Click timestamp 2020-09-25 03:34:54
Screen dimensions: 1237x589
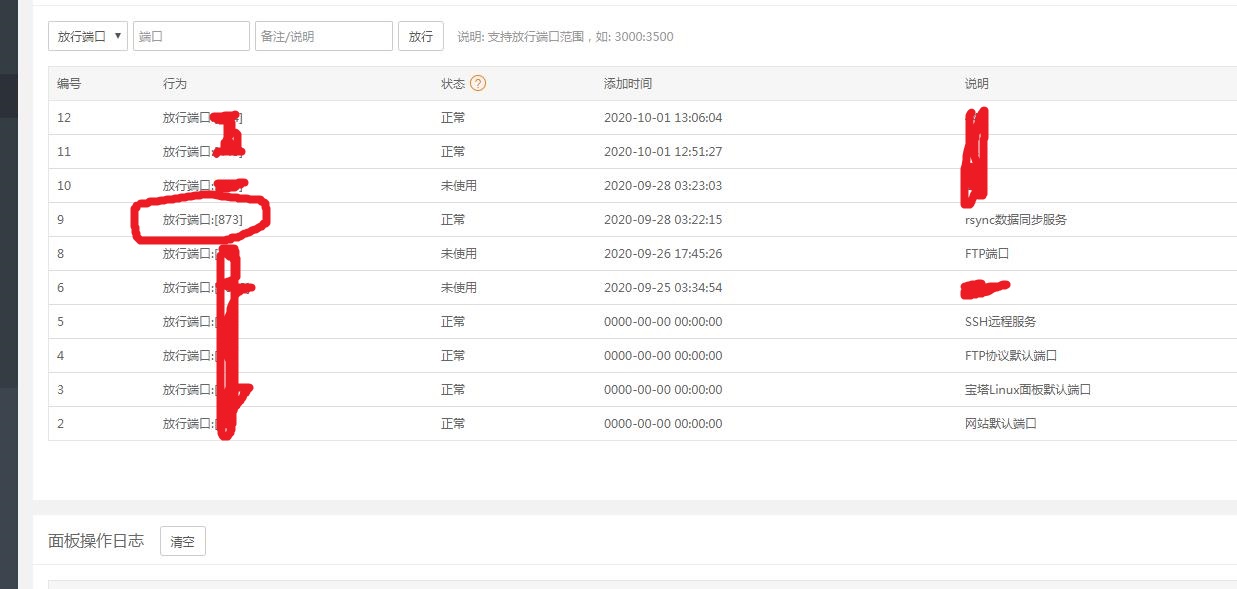tap(663, 287)
